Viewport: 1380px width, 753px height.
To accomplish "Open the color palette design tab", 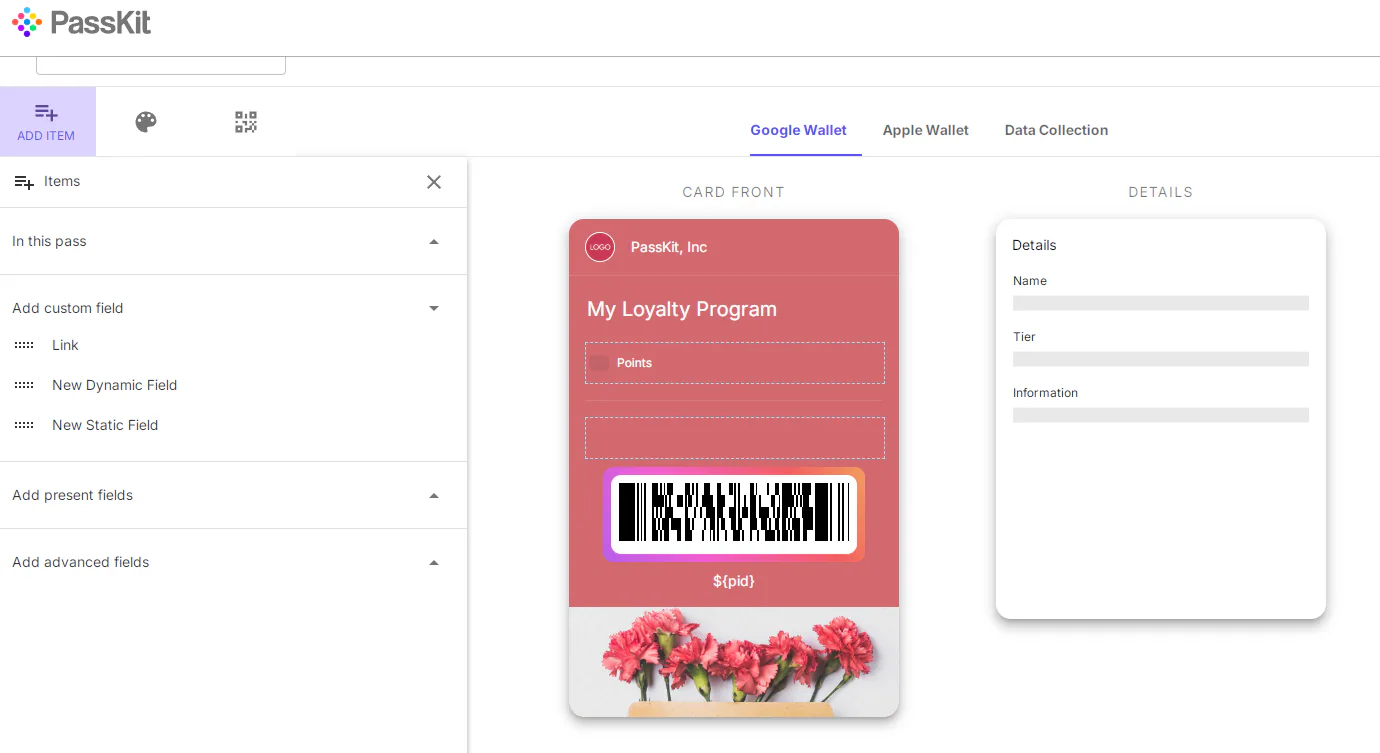I will 146,122.
